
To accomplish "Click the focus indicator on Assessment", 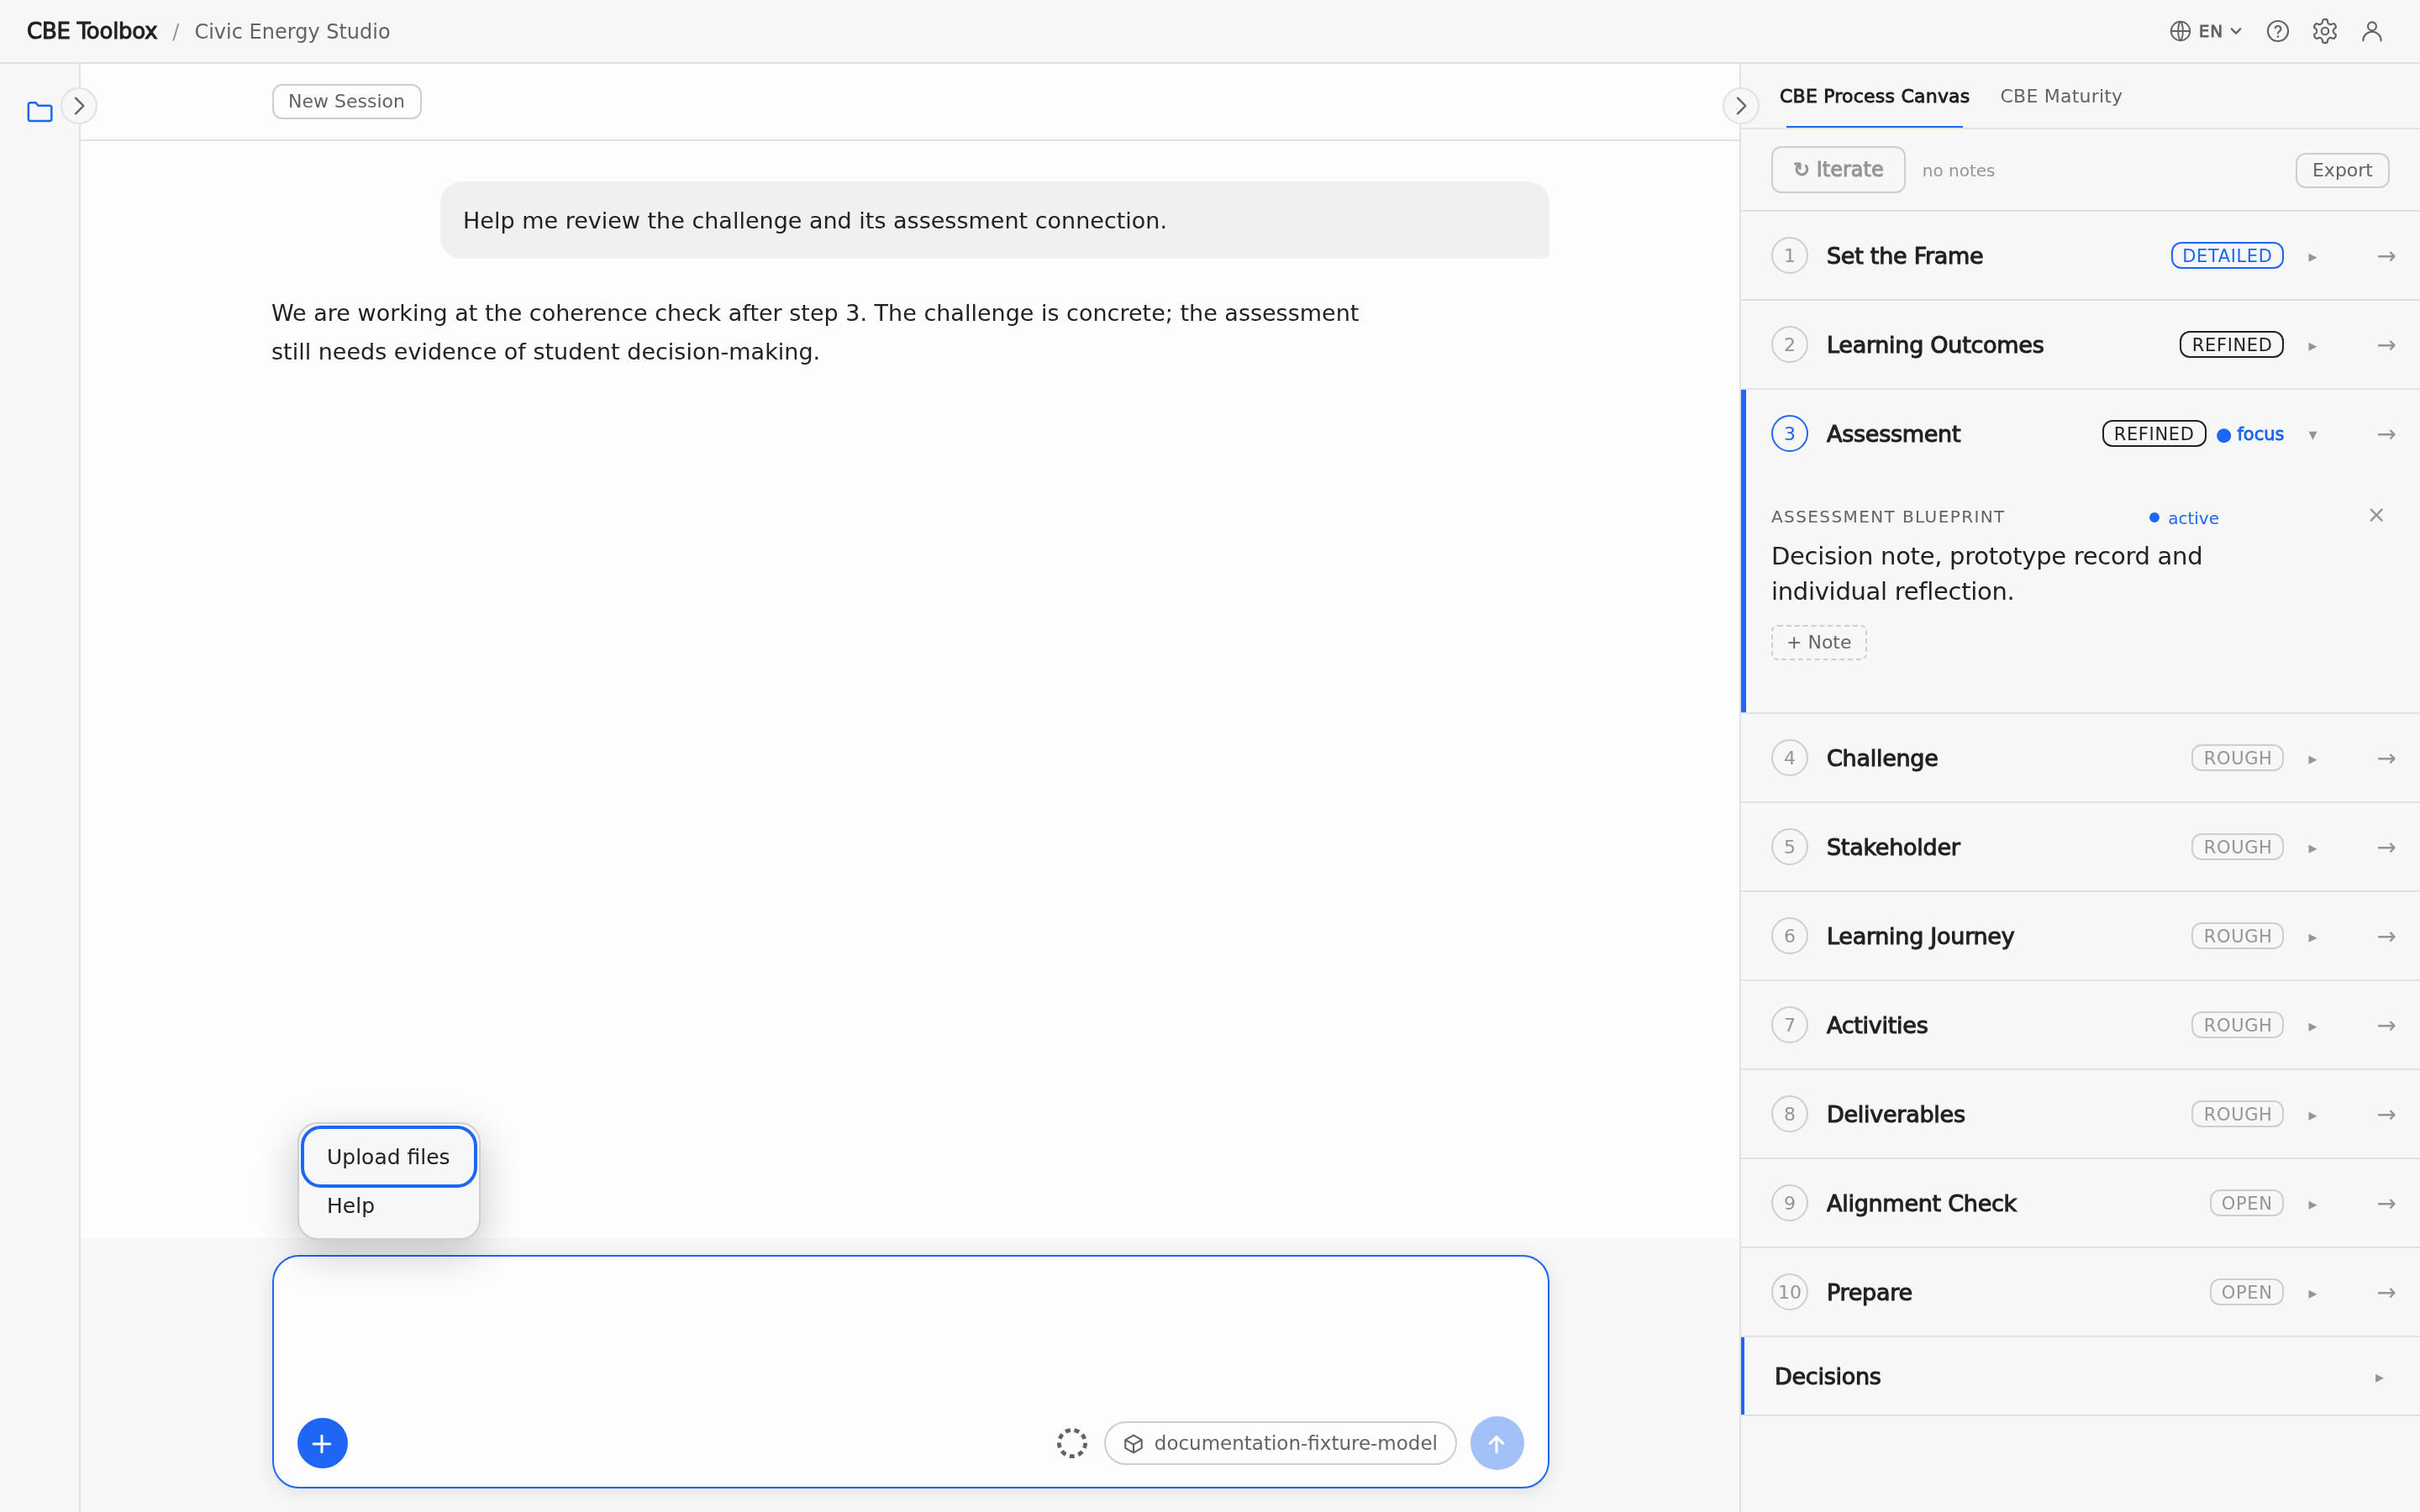I will pyautogui.click(x=2250, y=434).
